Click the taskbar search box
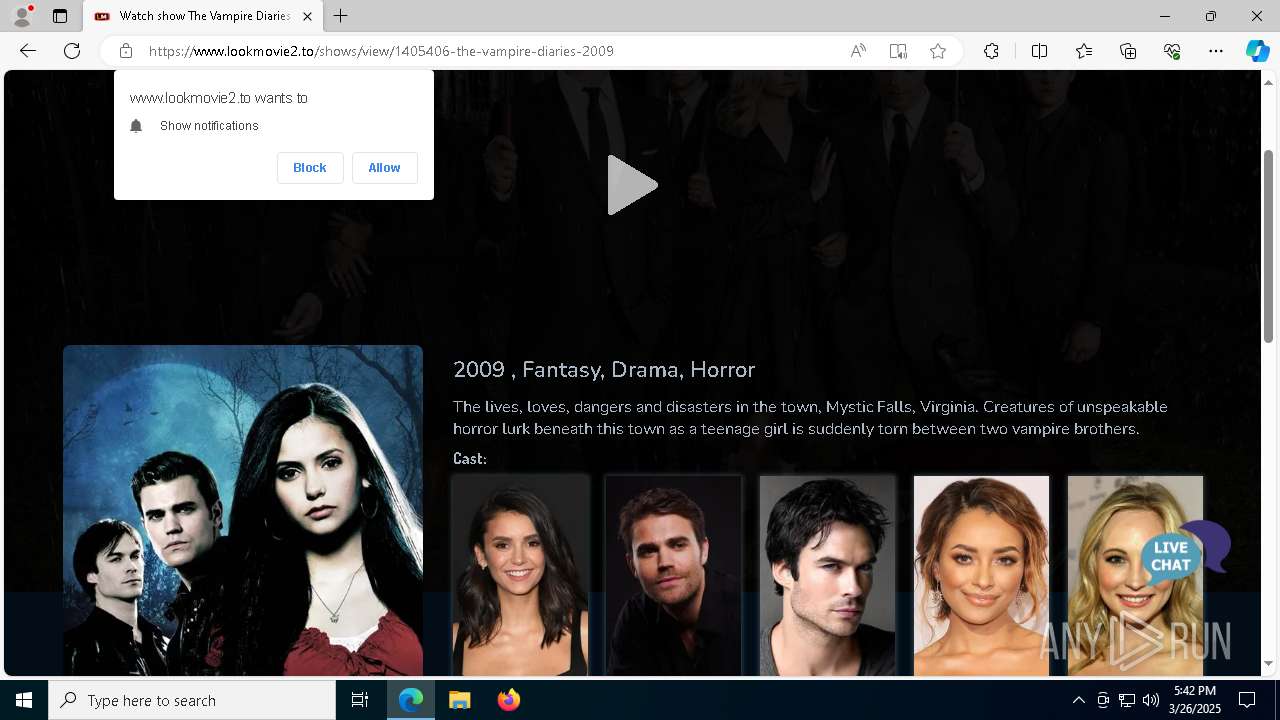This screenshot has width=1280, height=720. point(192,700)
